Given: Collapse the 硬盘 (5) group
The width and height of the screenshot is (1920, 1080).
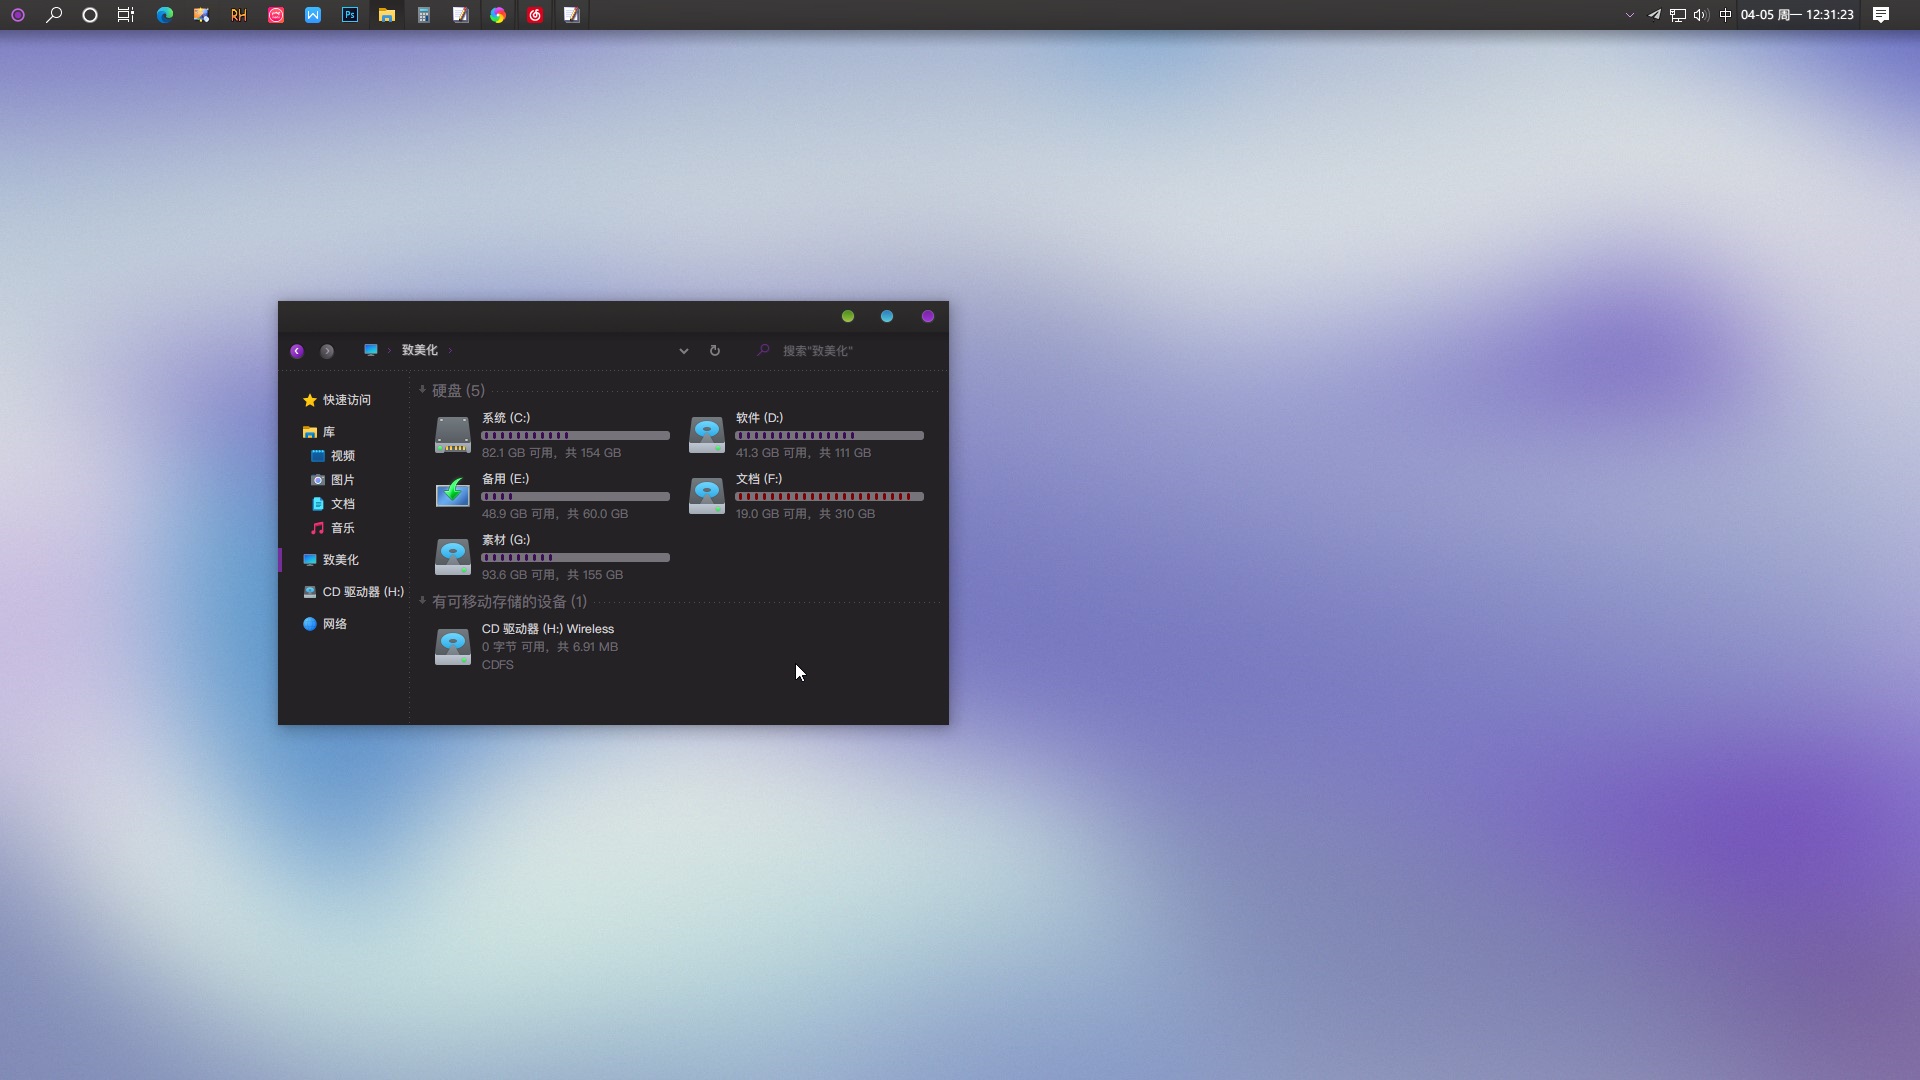Looking at the screenshot, I should coord(422,390).
